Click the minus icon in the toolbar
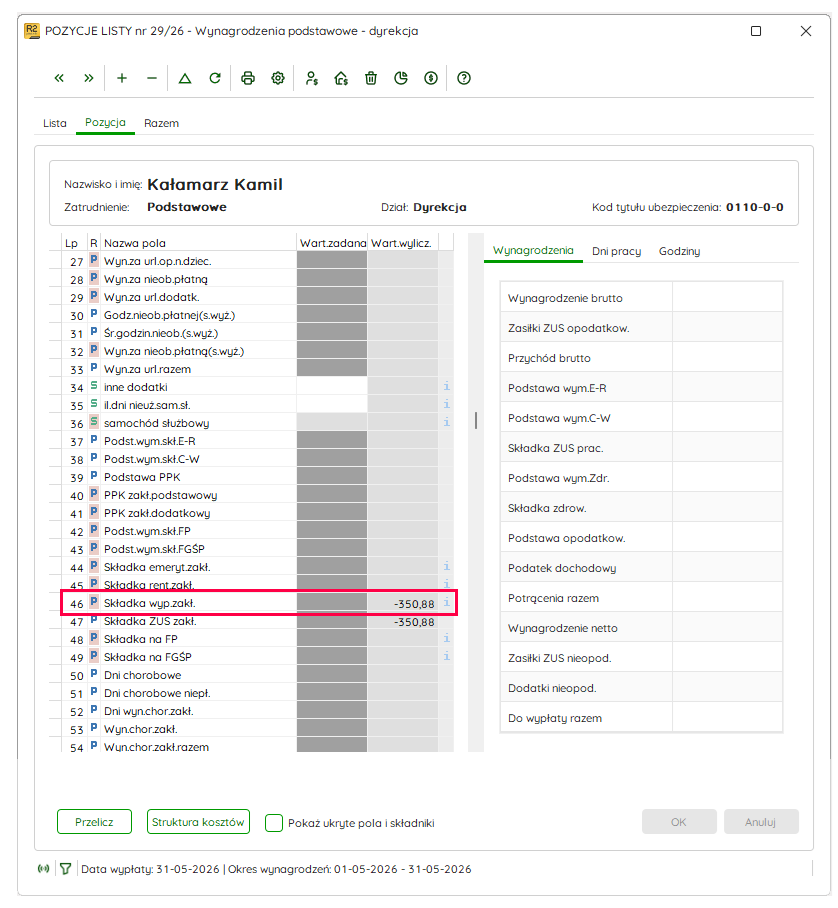Image resolution: width=838 pixels, height=908 pixels. point(152,78)
